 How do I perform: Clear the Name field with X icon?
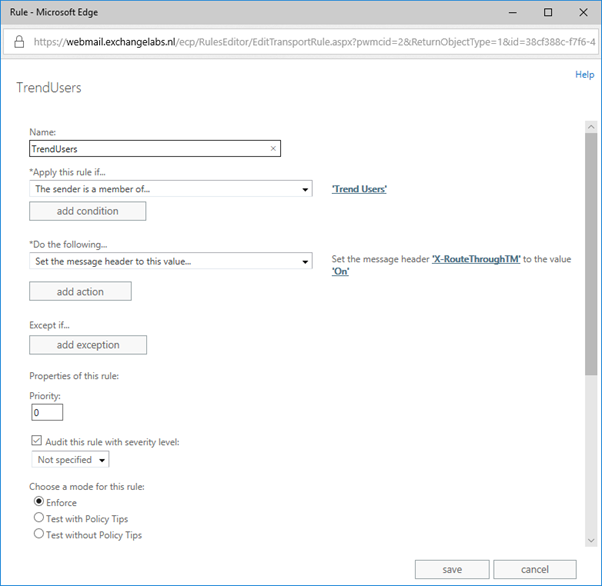coord(273,149)
